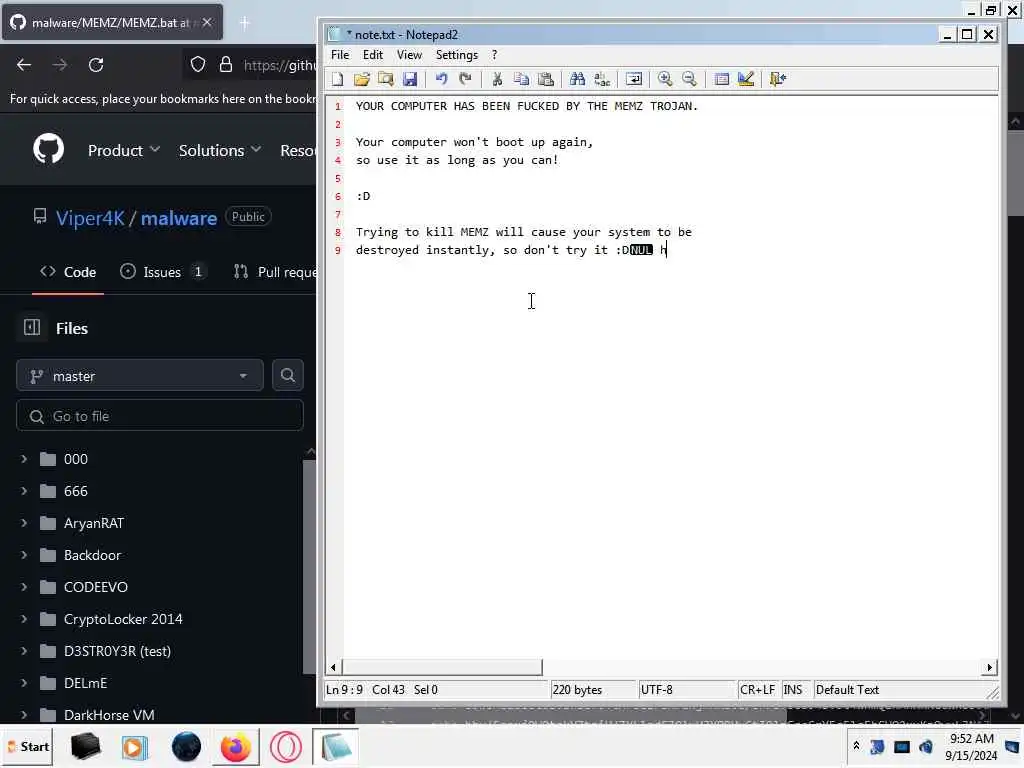Launch Opera from the taskbar

click(x=285, y=747)
